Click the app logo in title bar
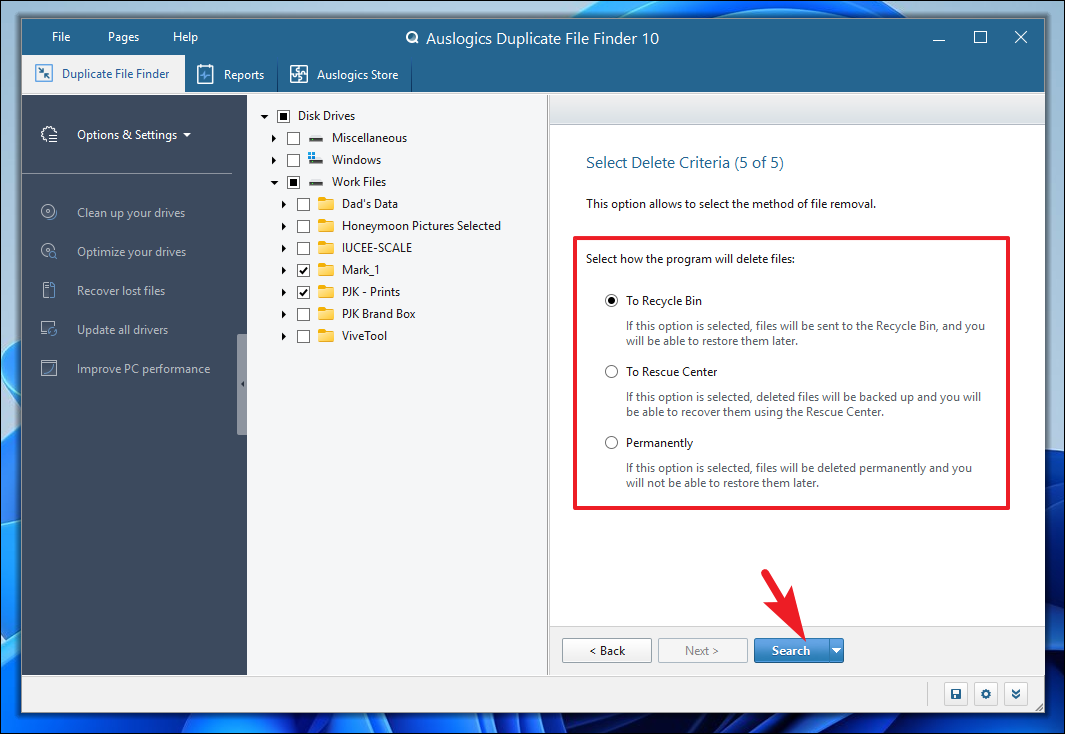The image size is (1065, 734). 412,38
